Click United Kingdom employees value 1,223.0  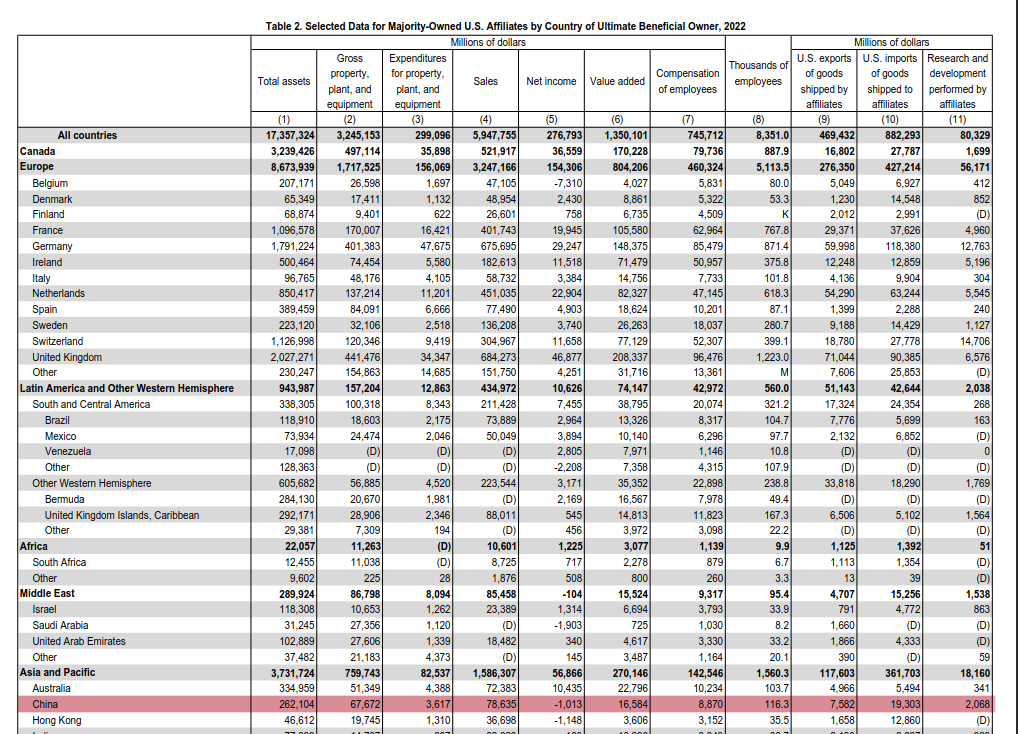[x=773, y=358]
